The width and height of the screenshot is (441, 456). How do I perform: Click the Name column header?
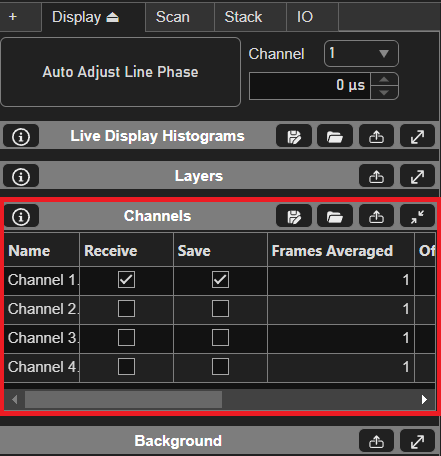click(x=42, y=250)
